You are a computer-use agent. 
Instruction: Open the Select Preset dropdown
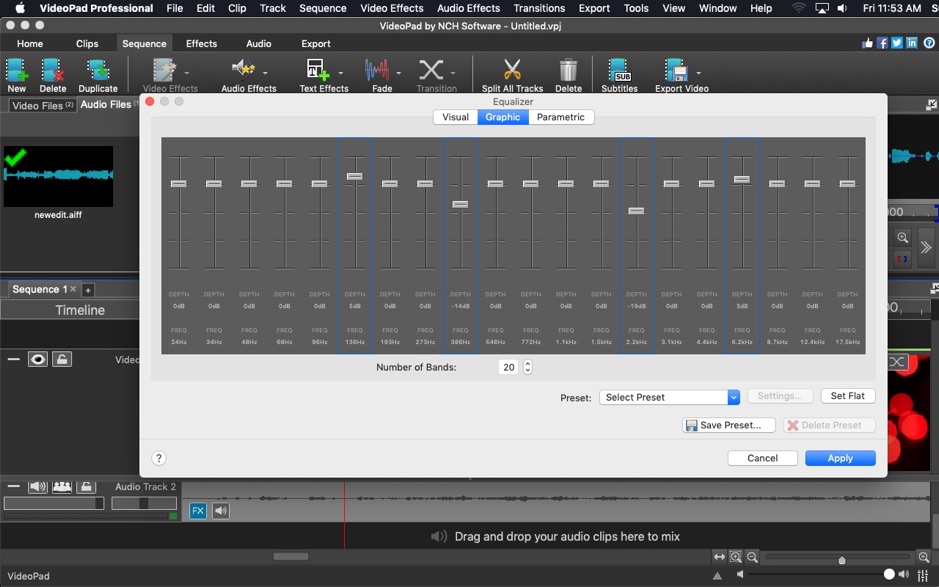[x=668, y=396]
